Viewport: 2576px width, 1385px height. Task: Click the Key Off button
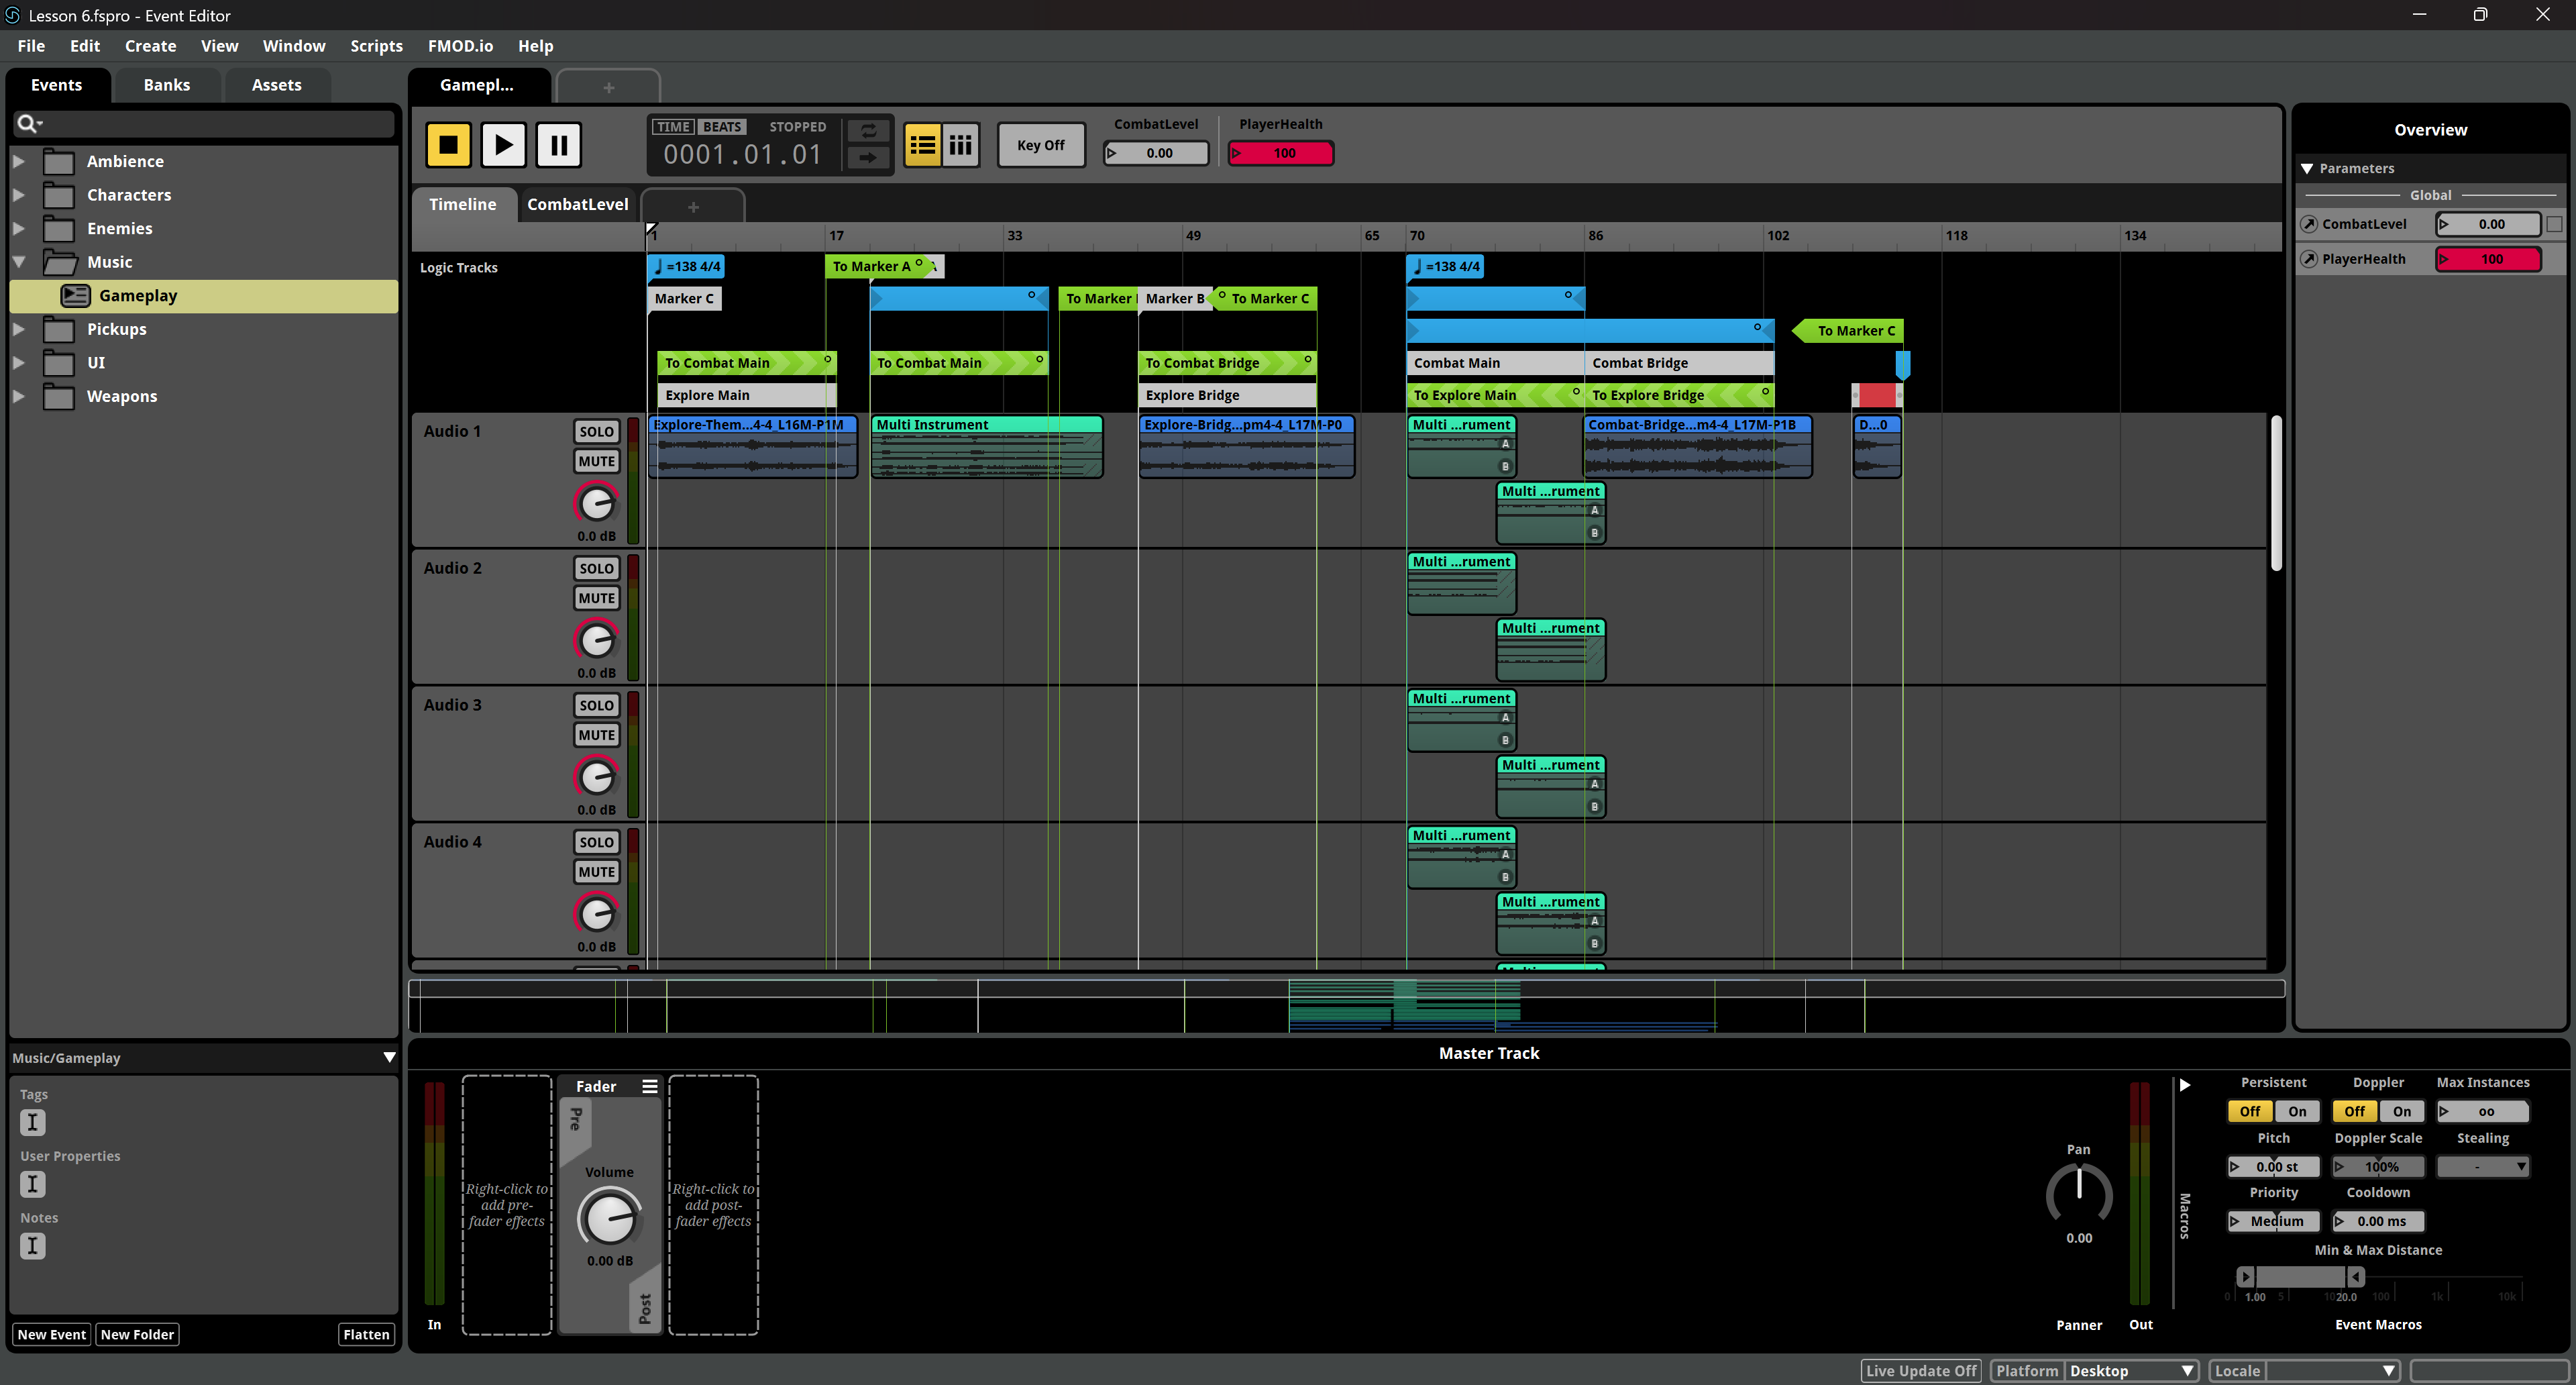pos(1040,145)
